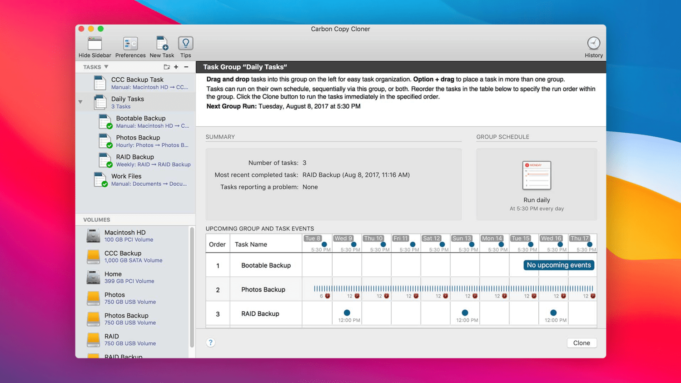This screenshot has height=383, width=681.
Task: Open Preferences from the toolbar
Action: pyautogui.click(x=130, y=44)
